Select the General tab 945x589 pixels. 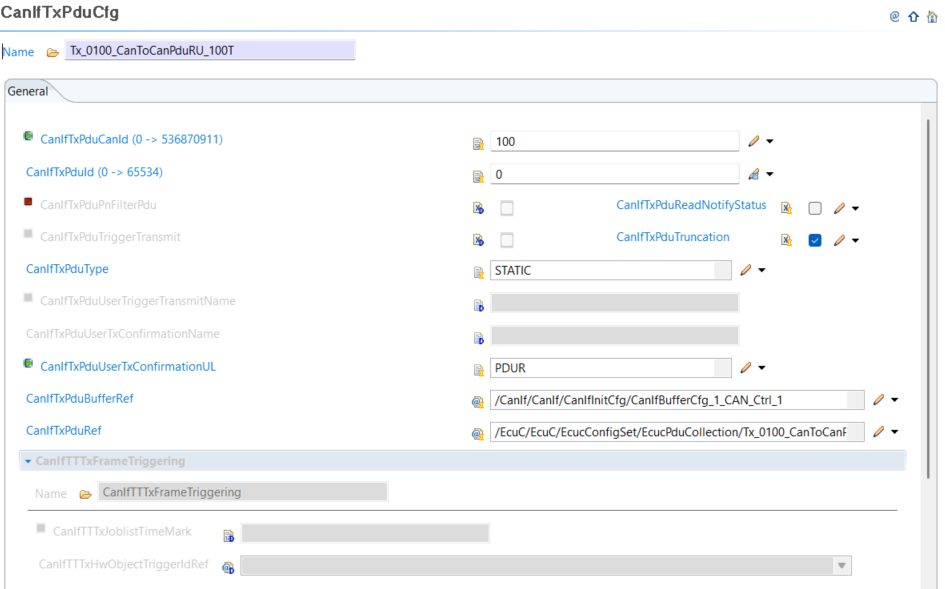pyautogui.click(x=28, y=91)
